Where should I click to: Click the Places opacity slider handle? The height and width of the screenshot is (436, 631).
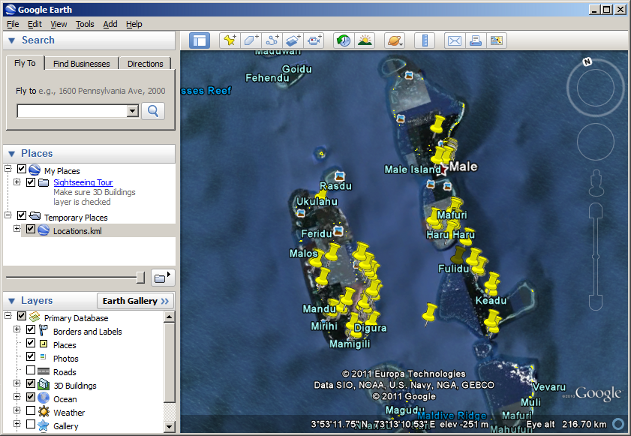140,277
